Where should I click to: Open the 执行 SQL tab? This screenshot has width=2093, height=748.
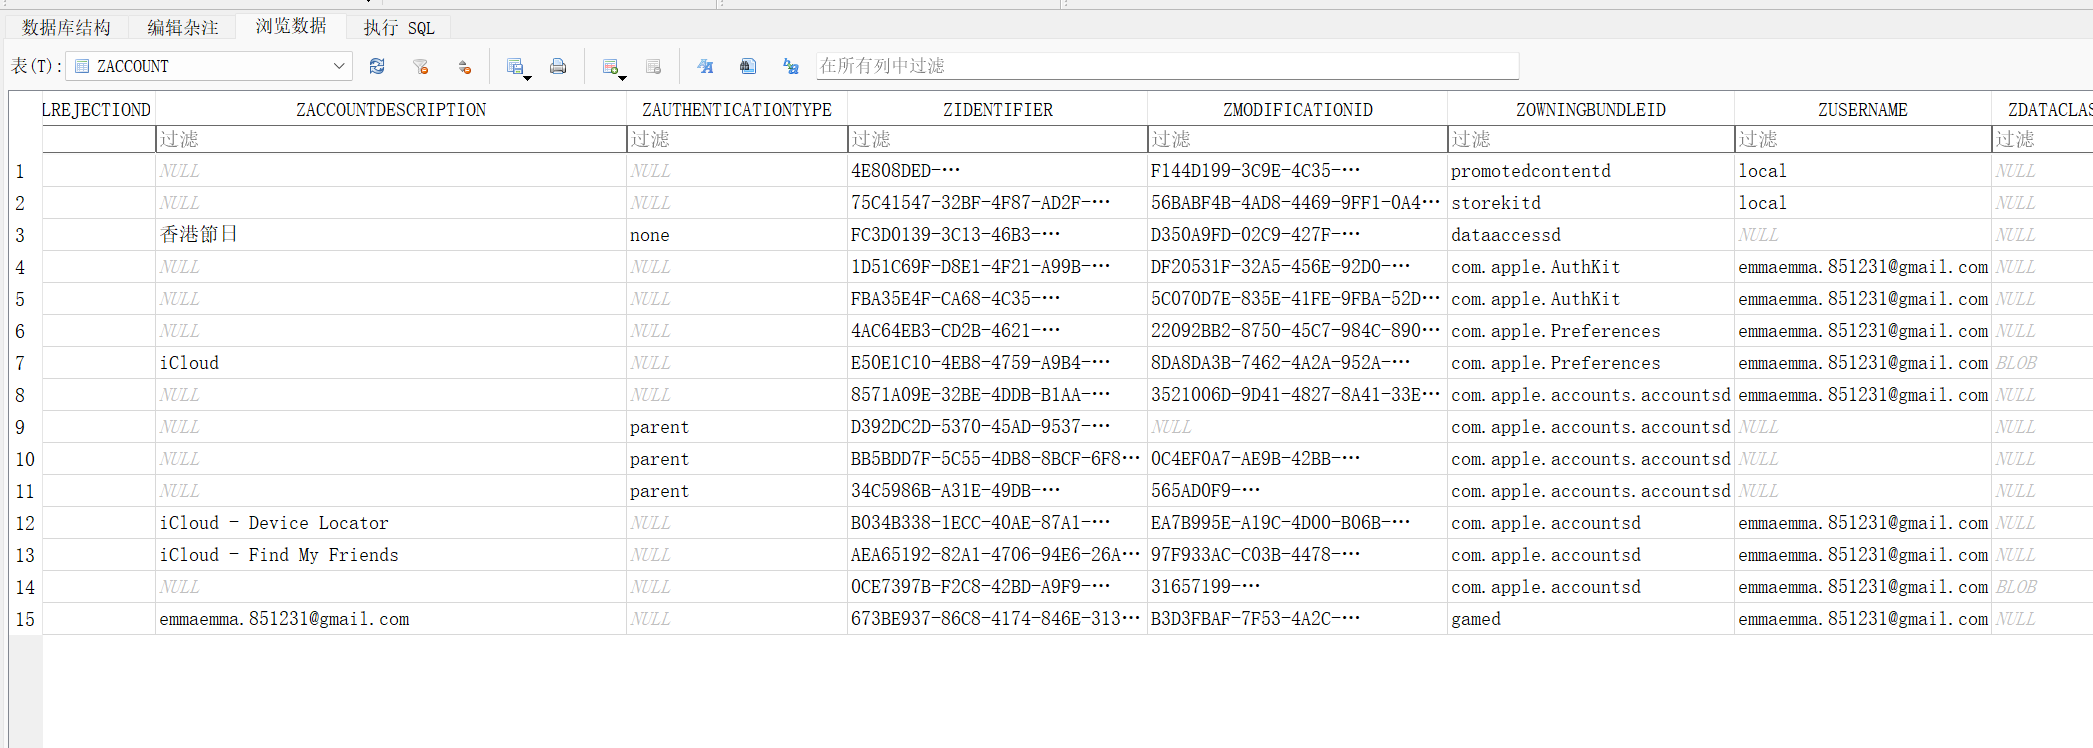click(399, 27)
